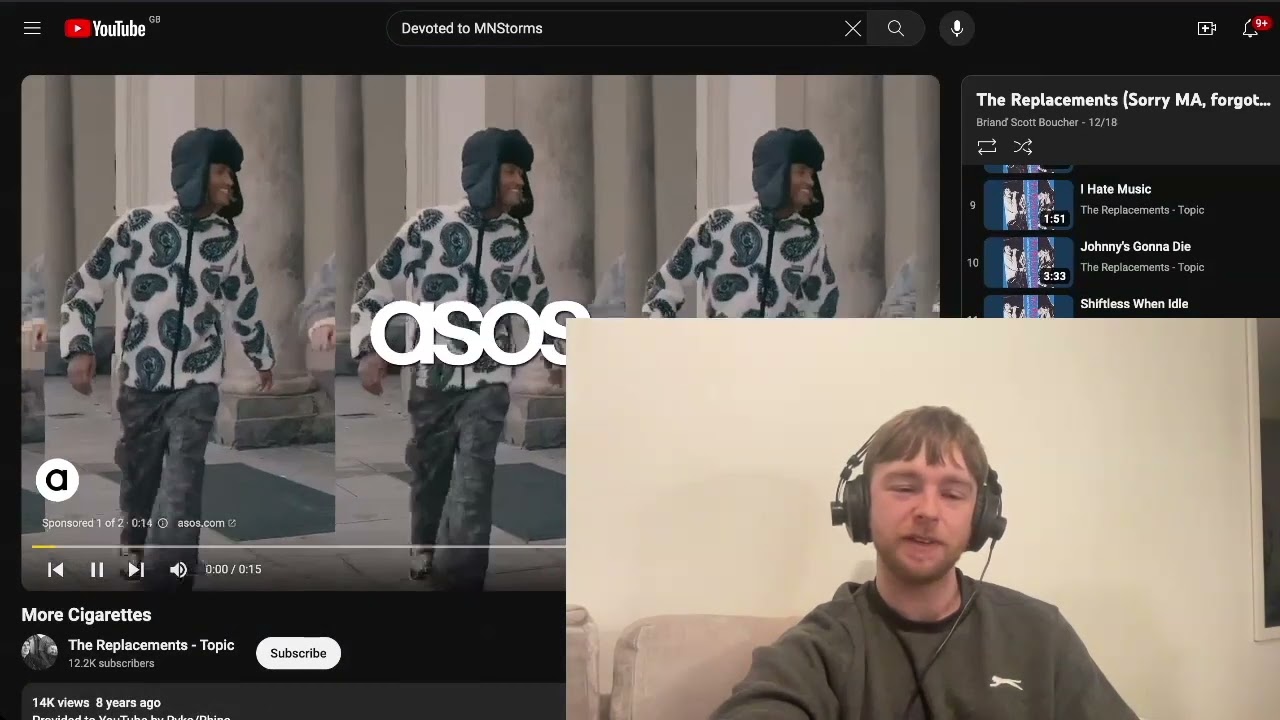Skip to previous video
The height and width of the screenshot is (720, 1280).
coord(56,569)
